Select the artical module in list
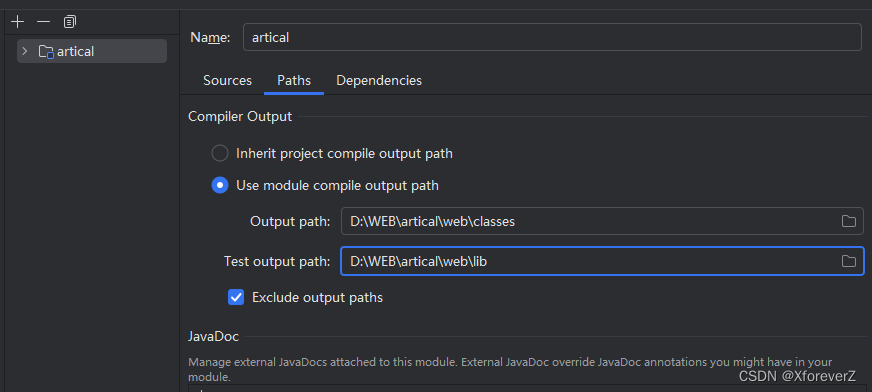Image resolution: width=872 pixels, height=392 pixels. (x=92, y=51)
